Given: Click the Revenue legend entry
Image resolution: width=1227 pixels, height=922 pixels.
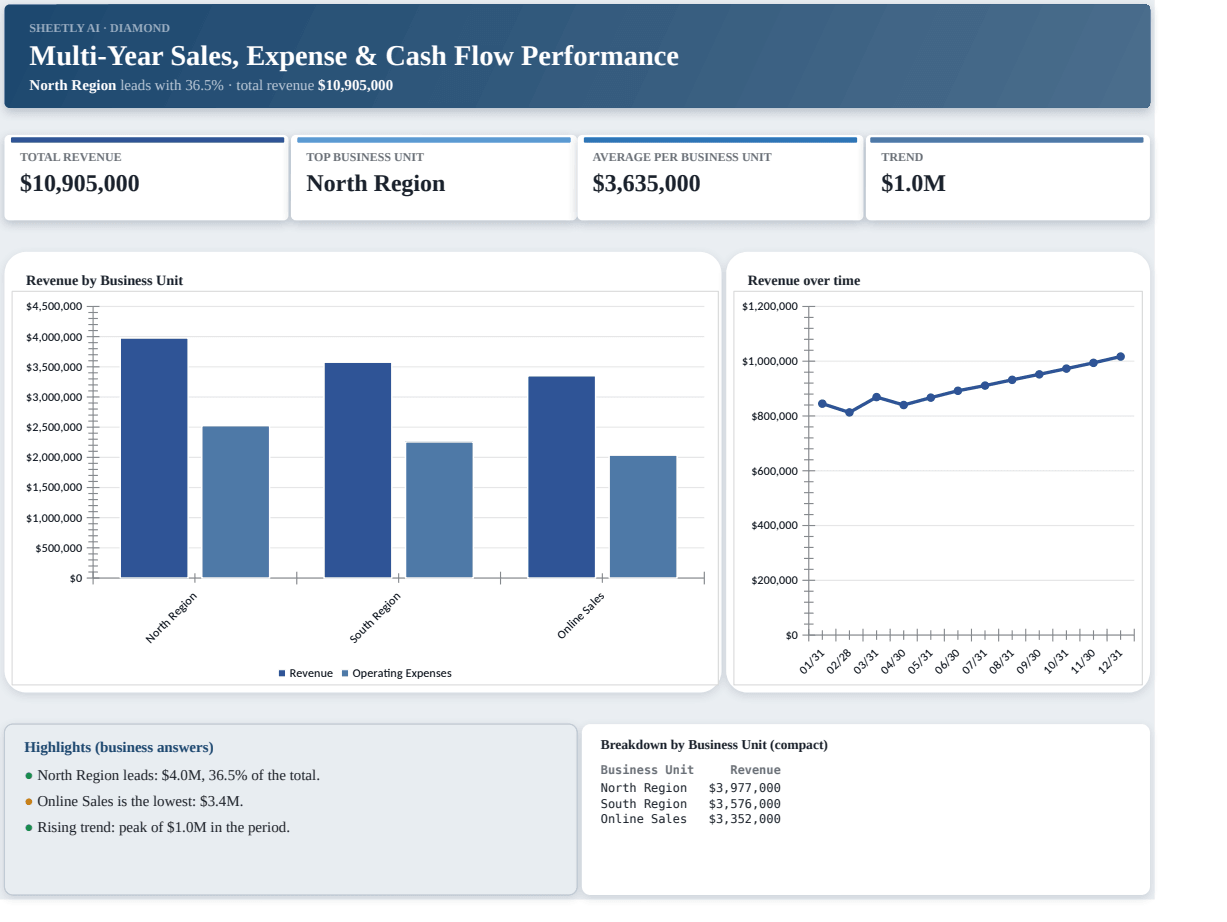Looking at the screenshot, I should [x=306, y=674].
